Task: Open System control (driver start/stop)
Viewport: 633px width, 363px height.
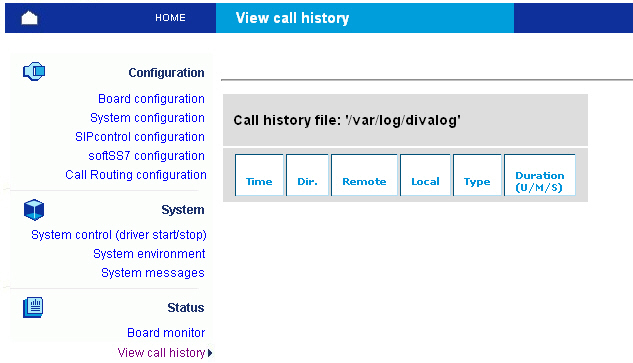Action: coord(119,235)
